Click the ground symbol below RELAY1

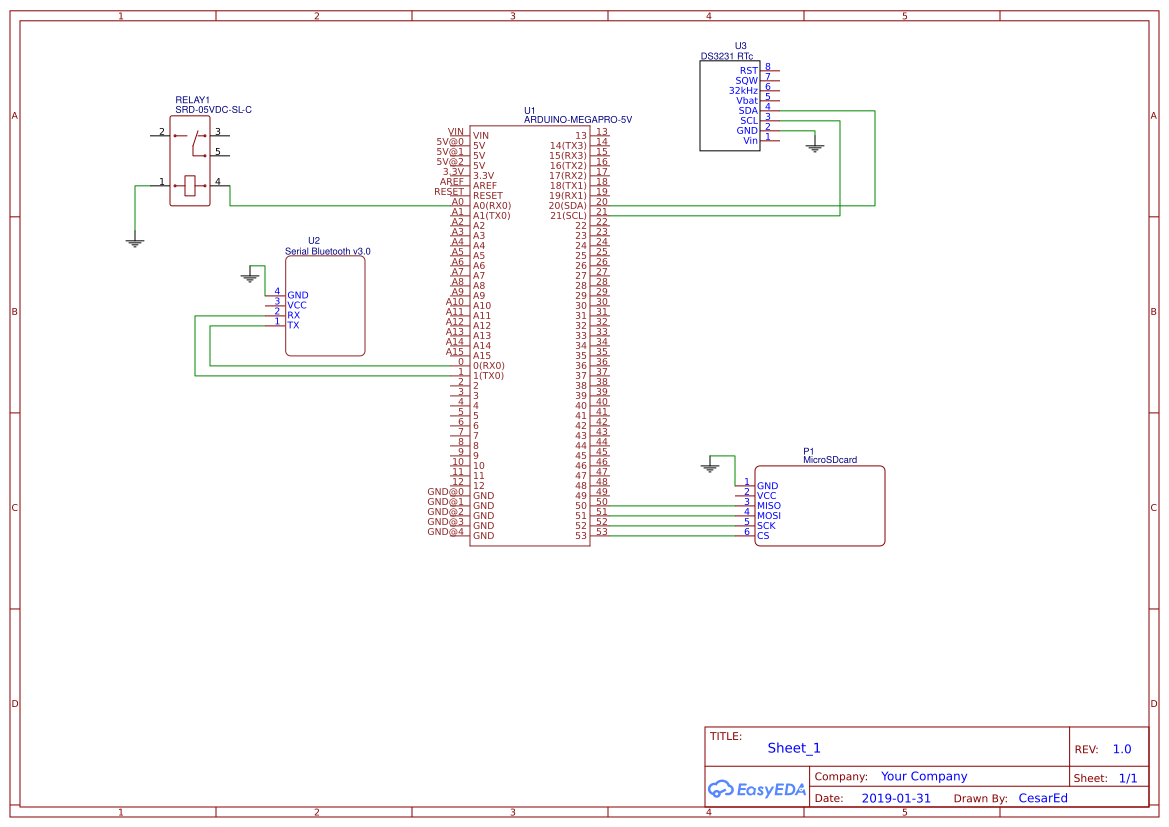(133, 241)
